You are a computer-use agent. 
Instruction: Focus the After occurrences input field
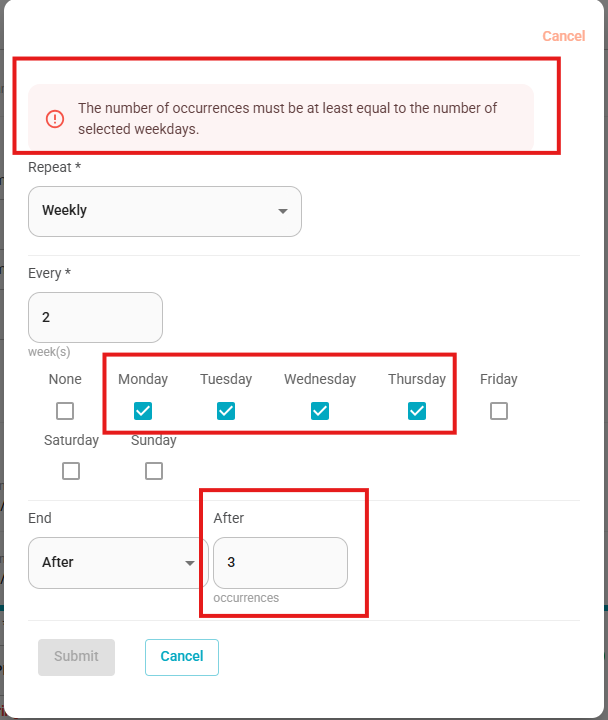pos(281,563)
